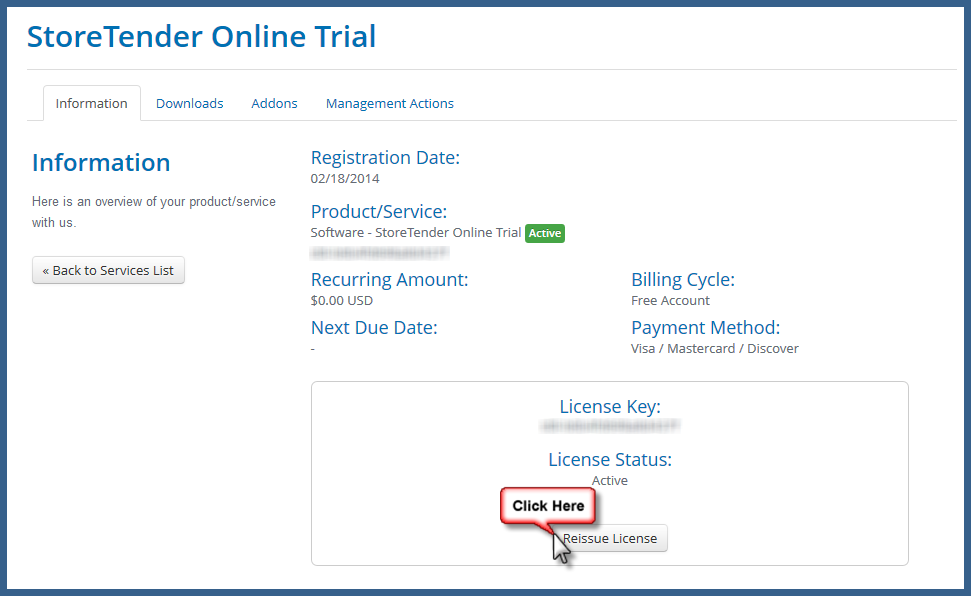Viewport: 971px width, 596px height.
Task: Go to the Addons tab
Action: [x=274, y=103]
